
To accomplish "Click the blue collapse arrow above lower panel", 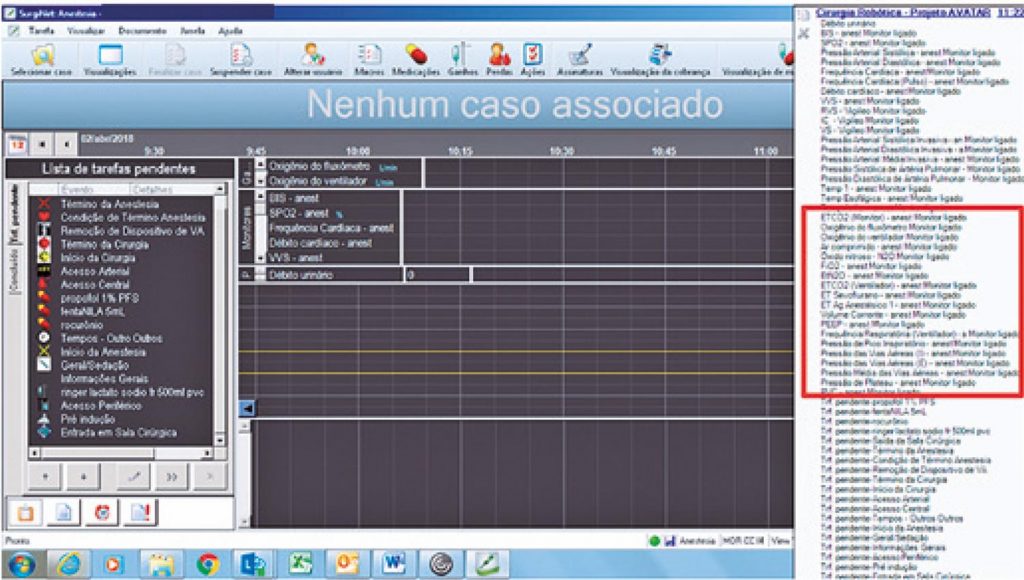I will pos(246,407).
